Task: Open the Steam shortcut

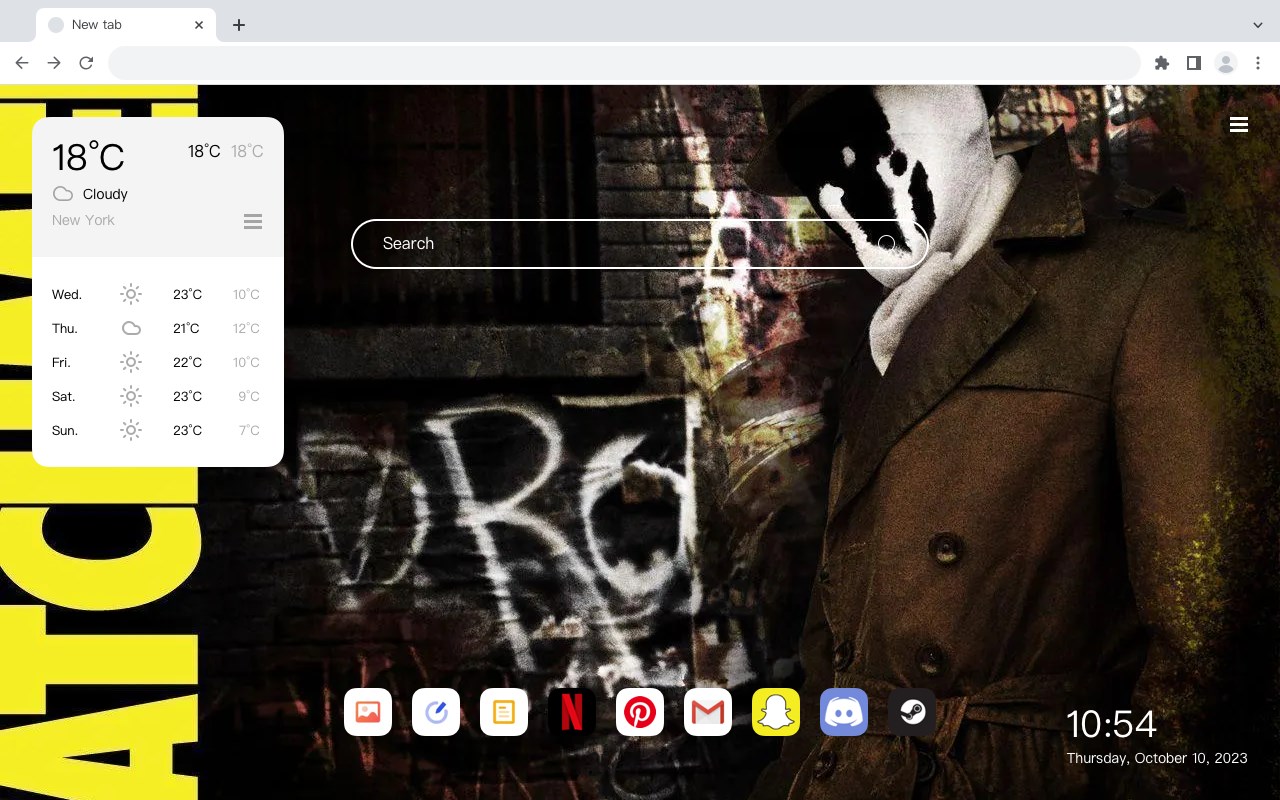Action: pos(912,712)
